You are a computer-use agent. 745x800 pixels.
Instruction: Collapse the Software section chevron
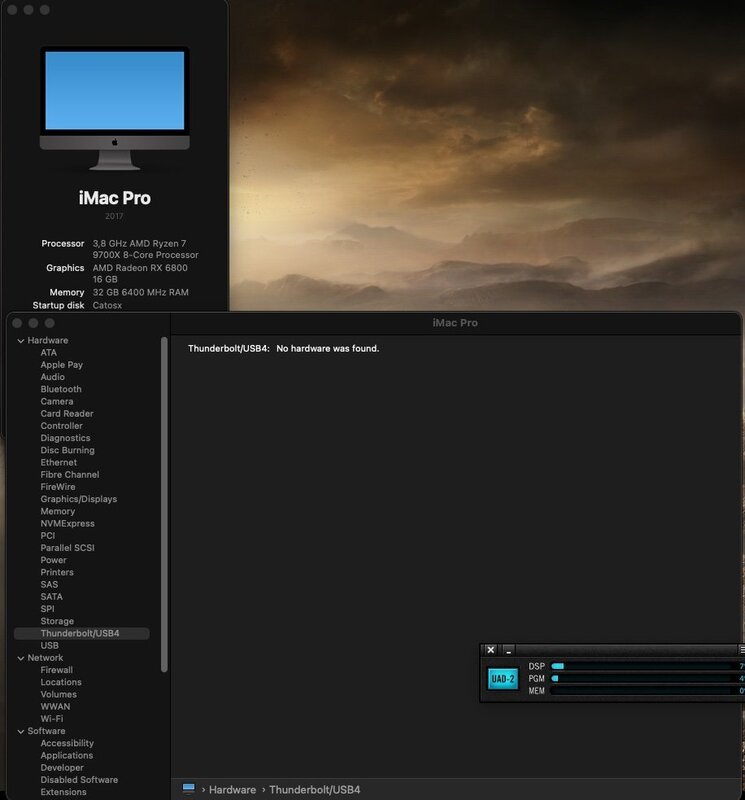point(21,732)
